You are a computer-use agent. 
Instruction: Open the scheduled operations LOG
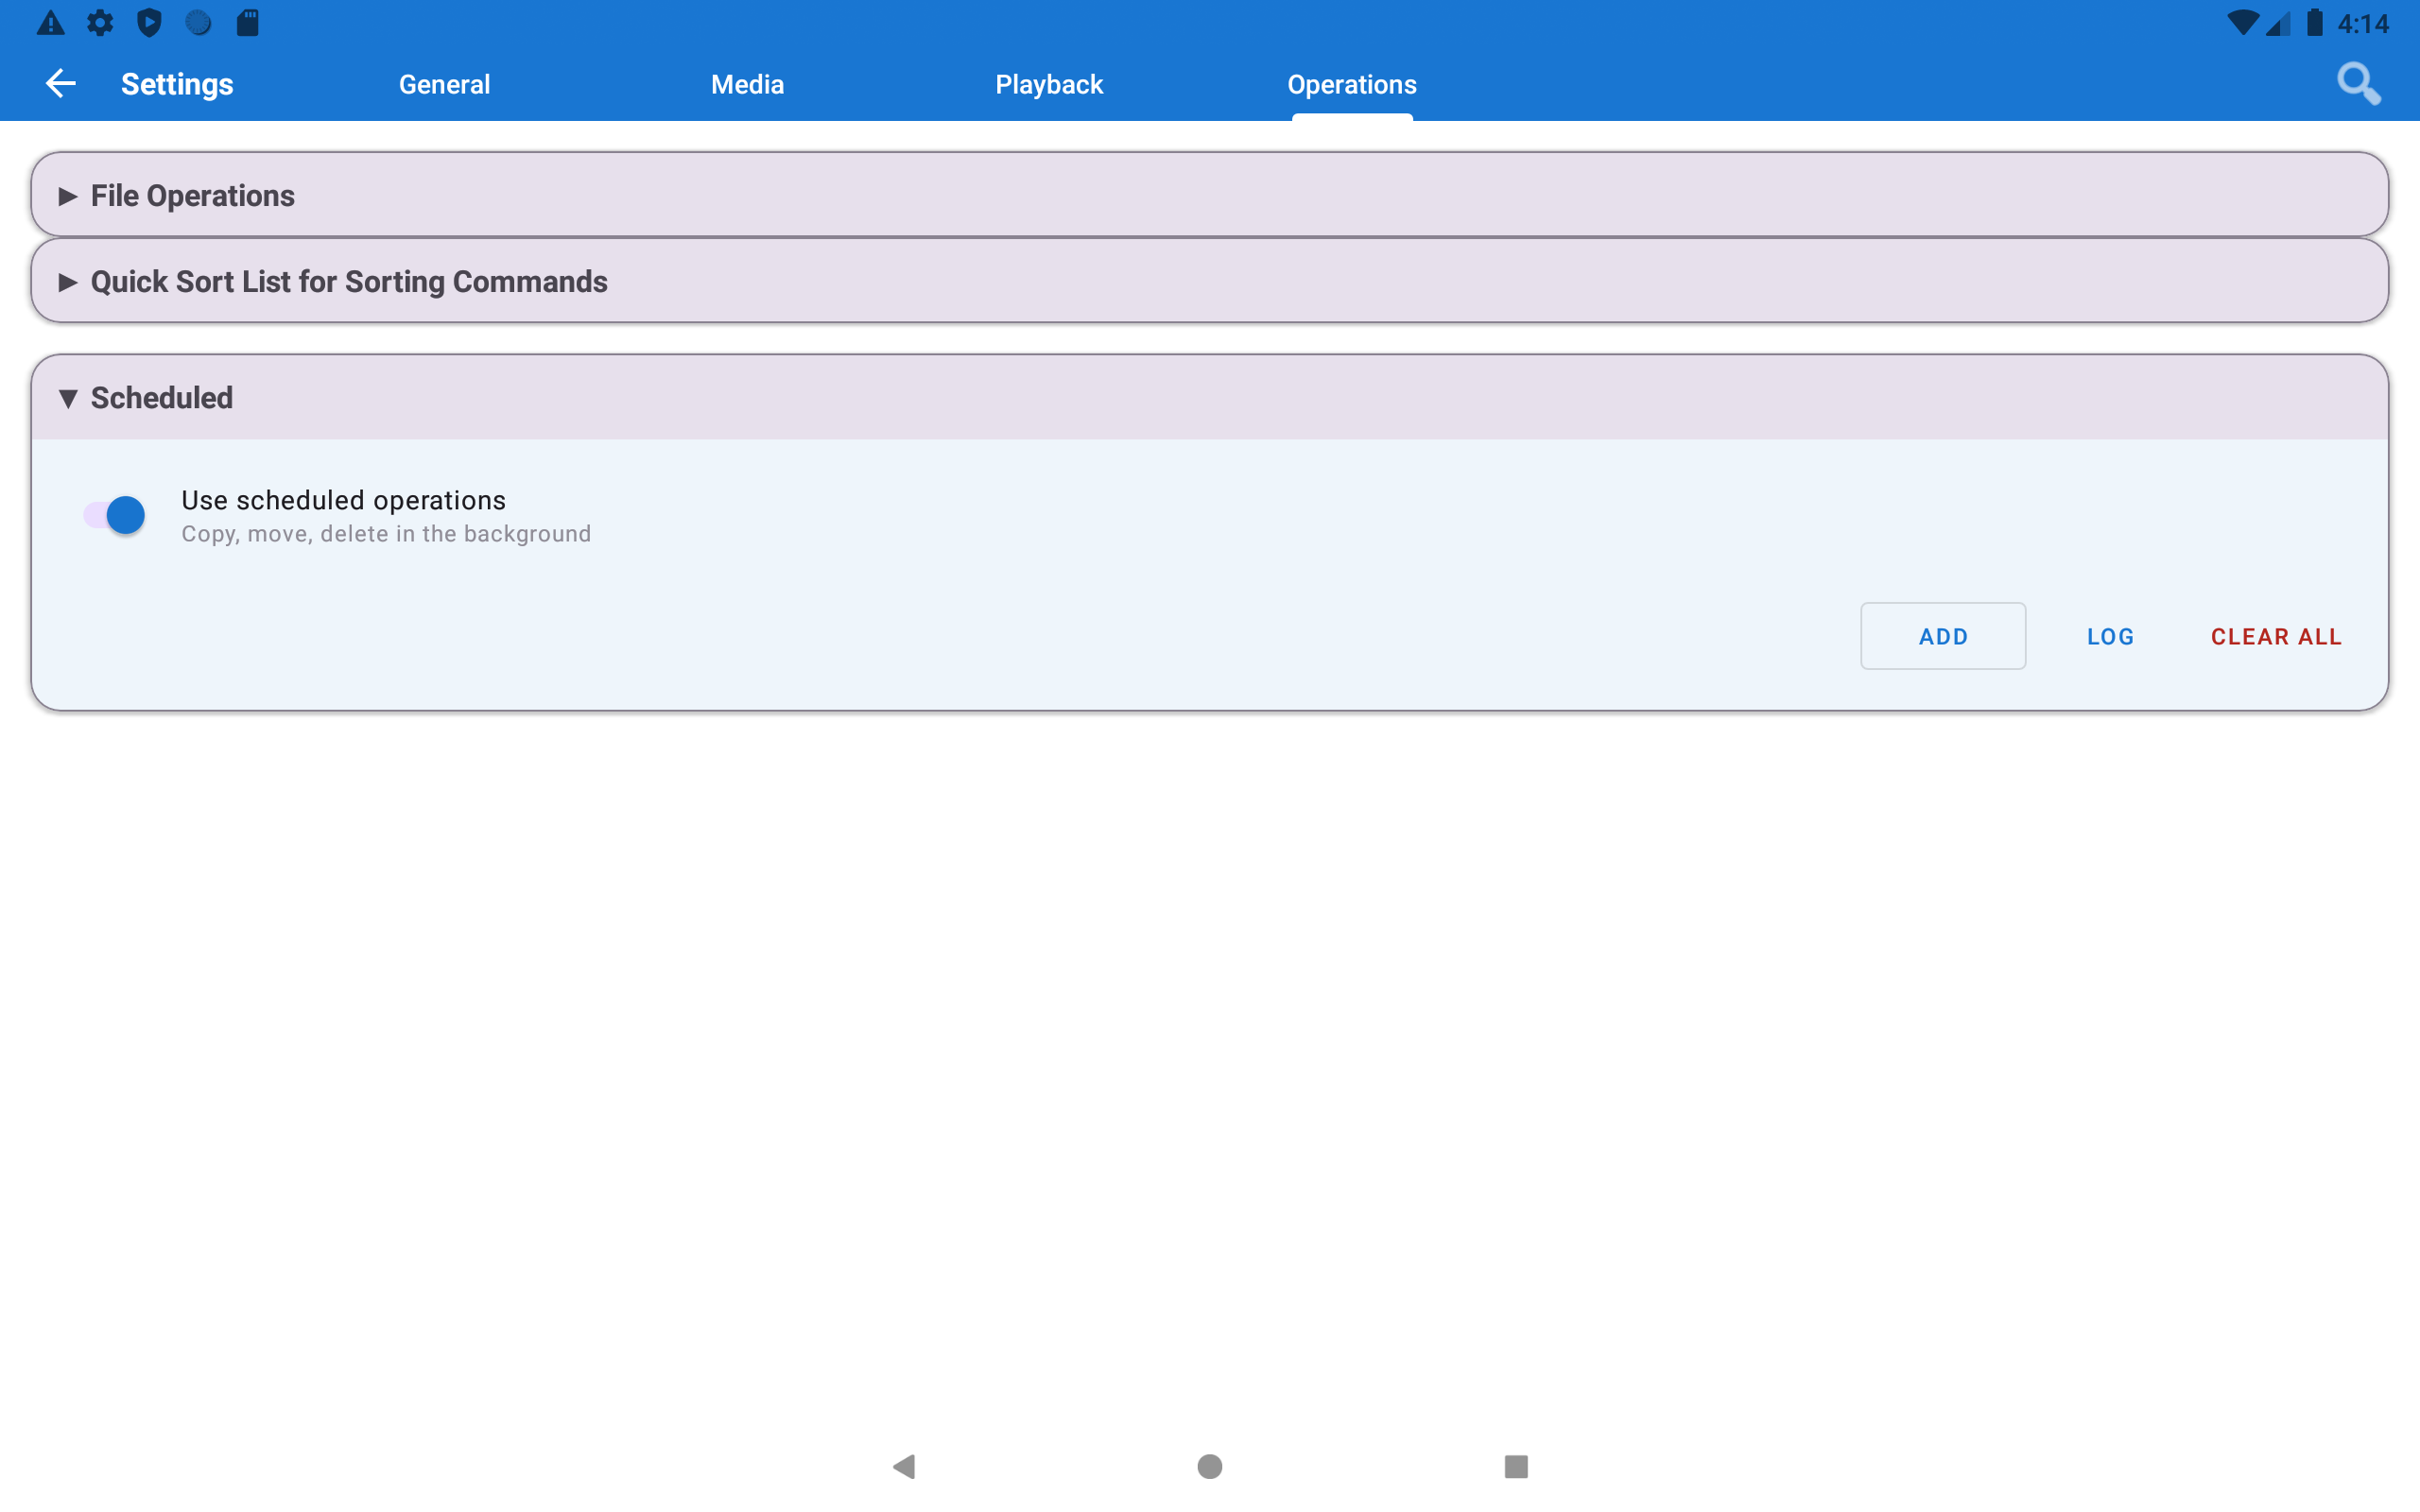pos(2110,636)
